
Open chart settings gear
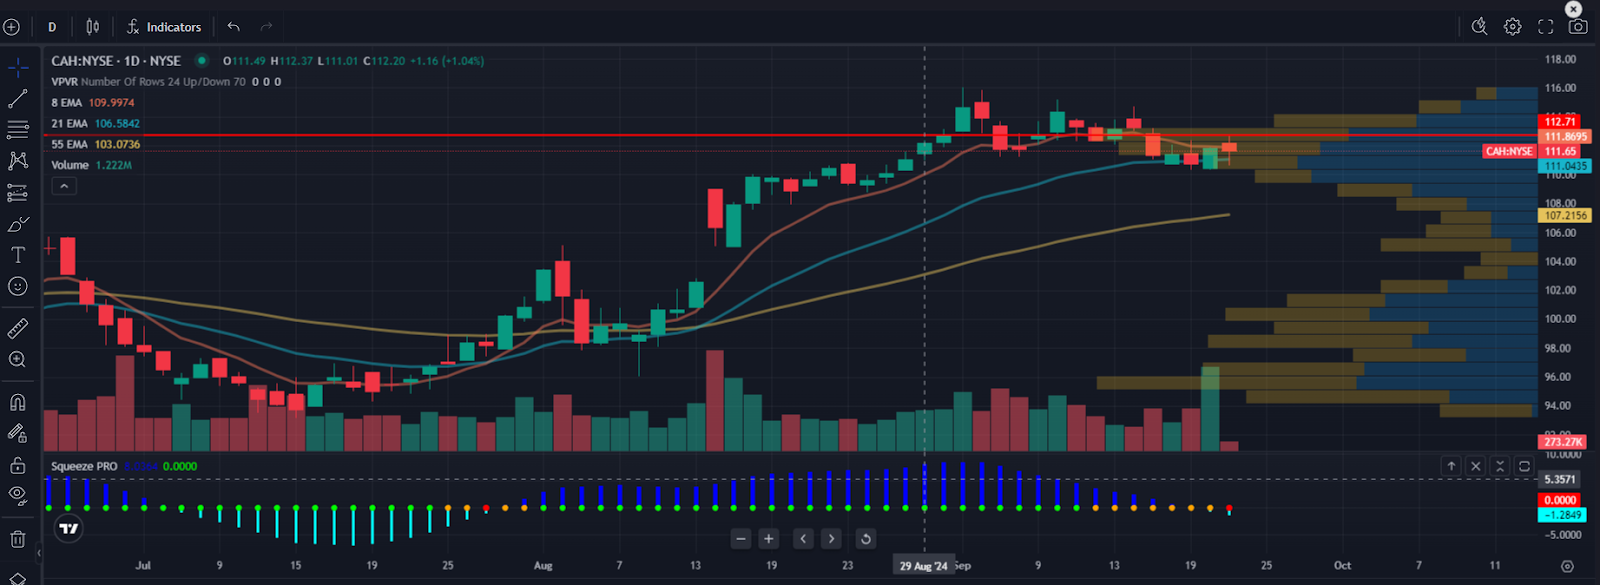pos(1513,27)
